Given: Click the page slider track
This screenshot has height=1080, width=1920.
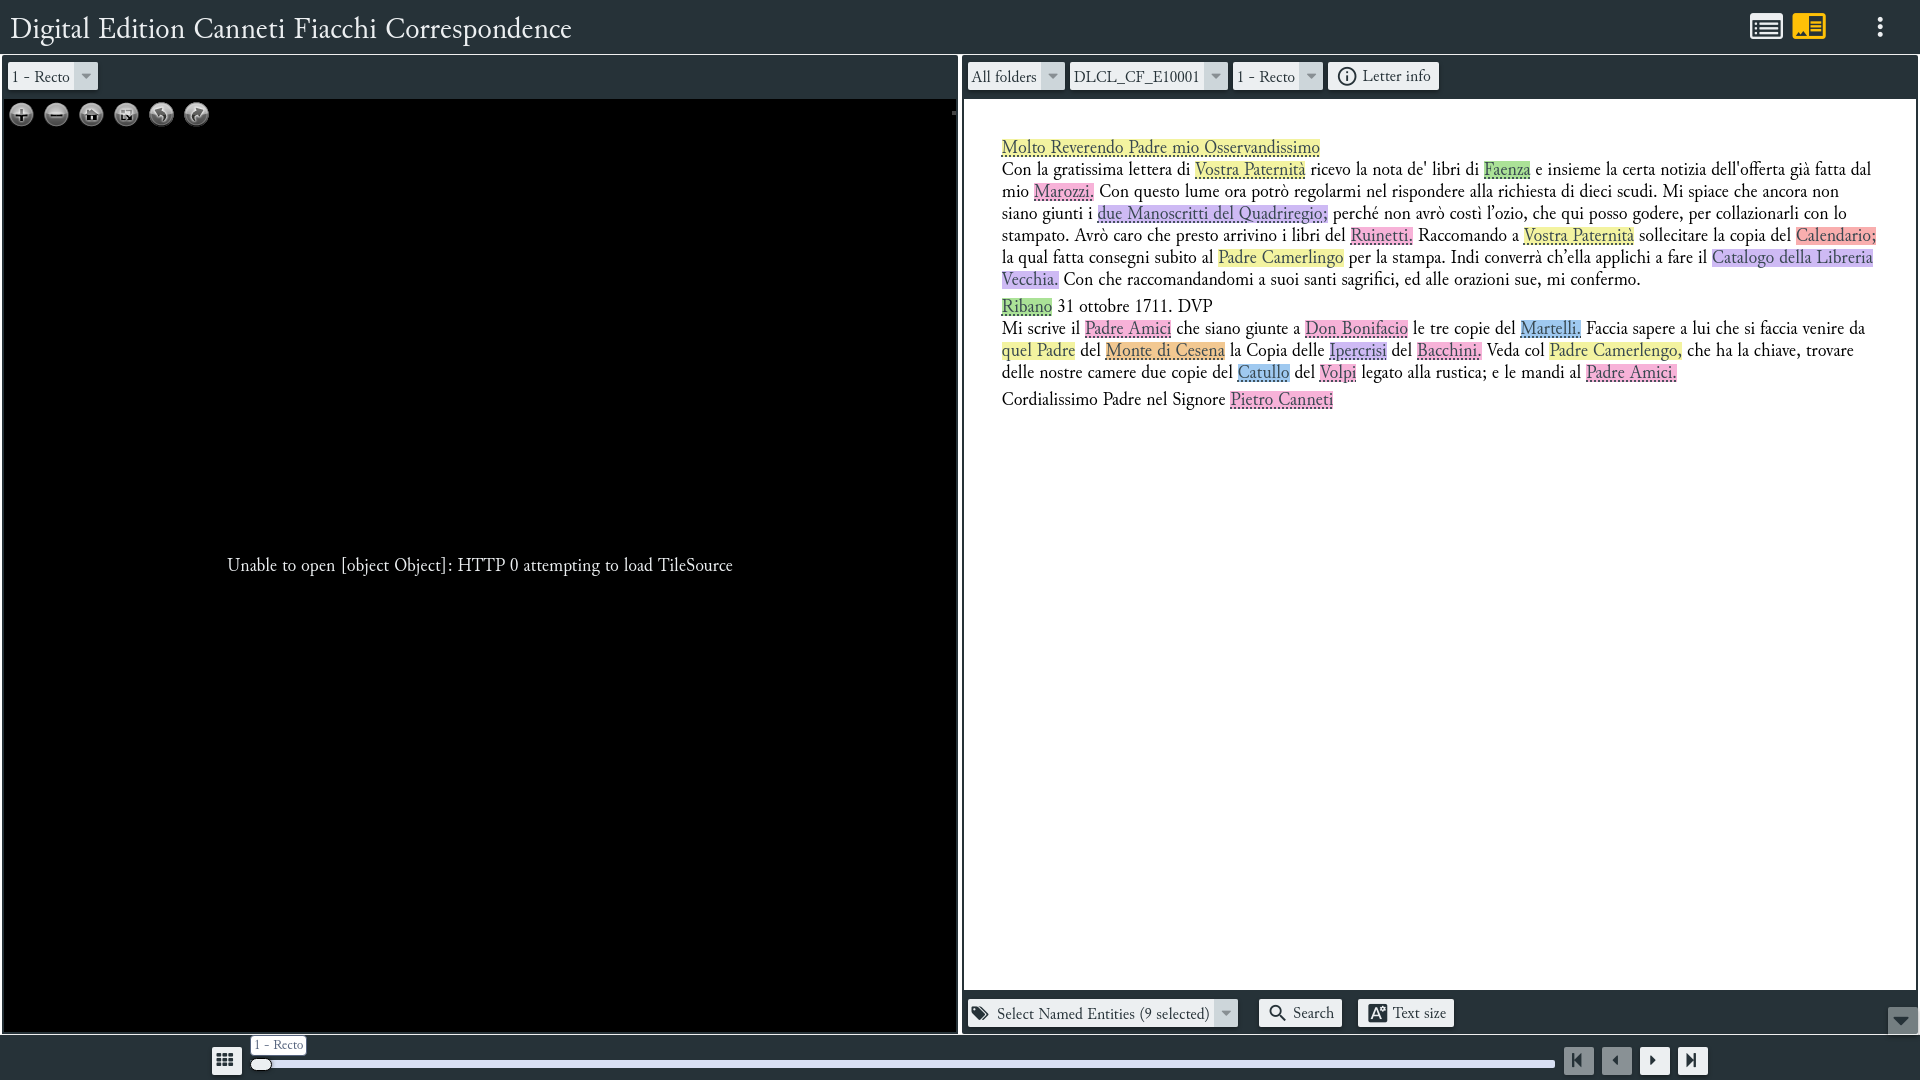Looking at the screenshot, I should click(x=903, y=1064).
